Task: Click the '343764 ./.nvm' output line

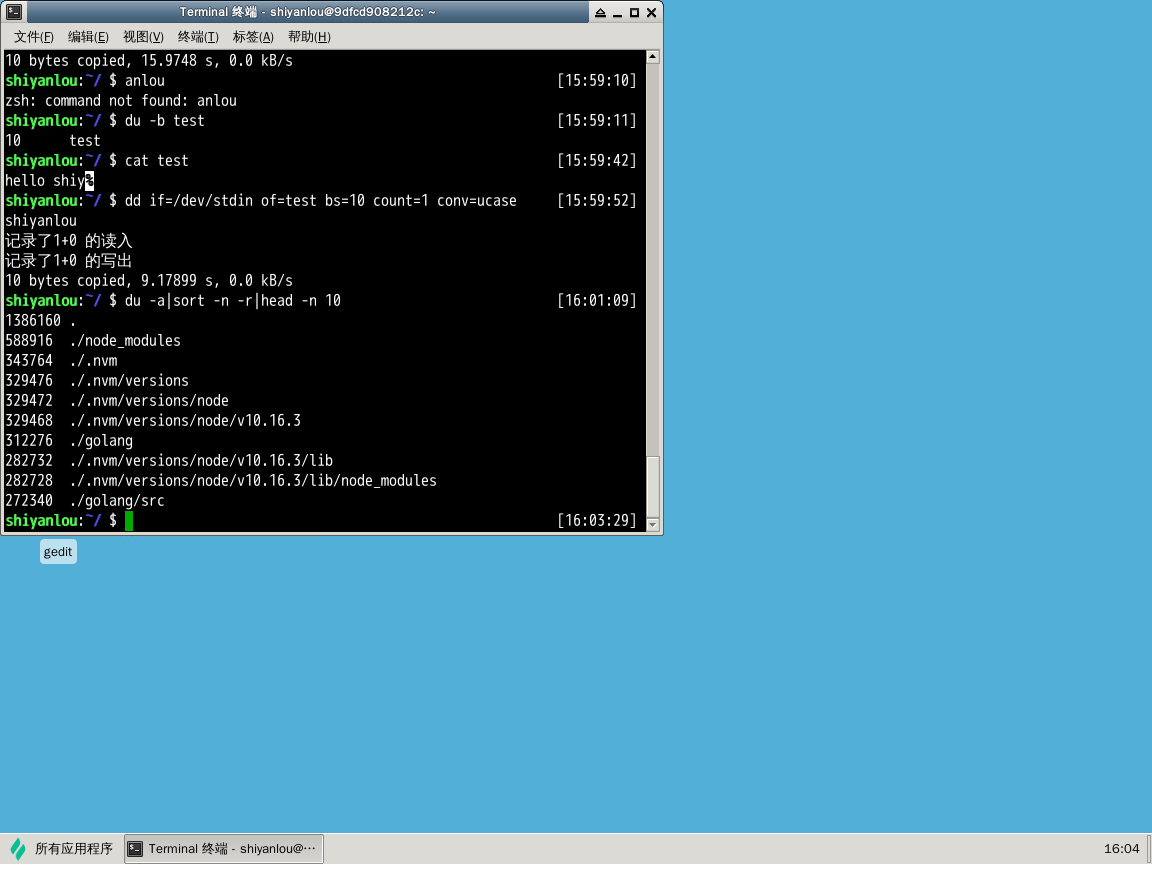Action: (x=61, y=361)
